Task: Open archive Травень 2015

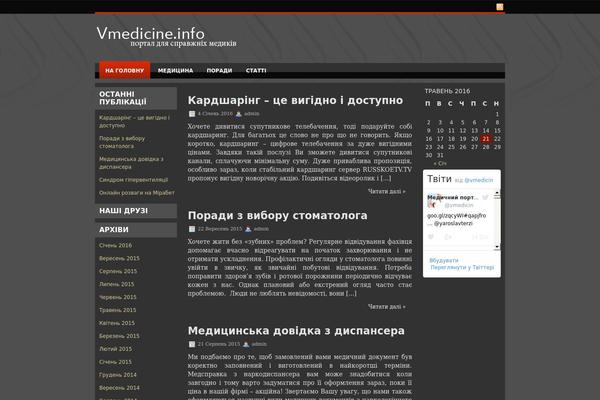Action: coord(117,310)
